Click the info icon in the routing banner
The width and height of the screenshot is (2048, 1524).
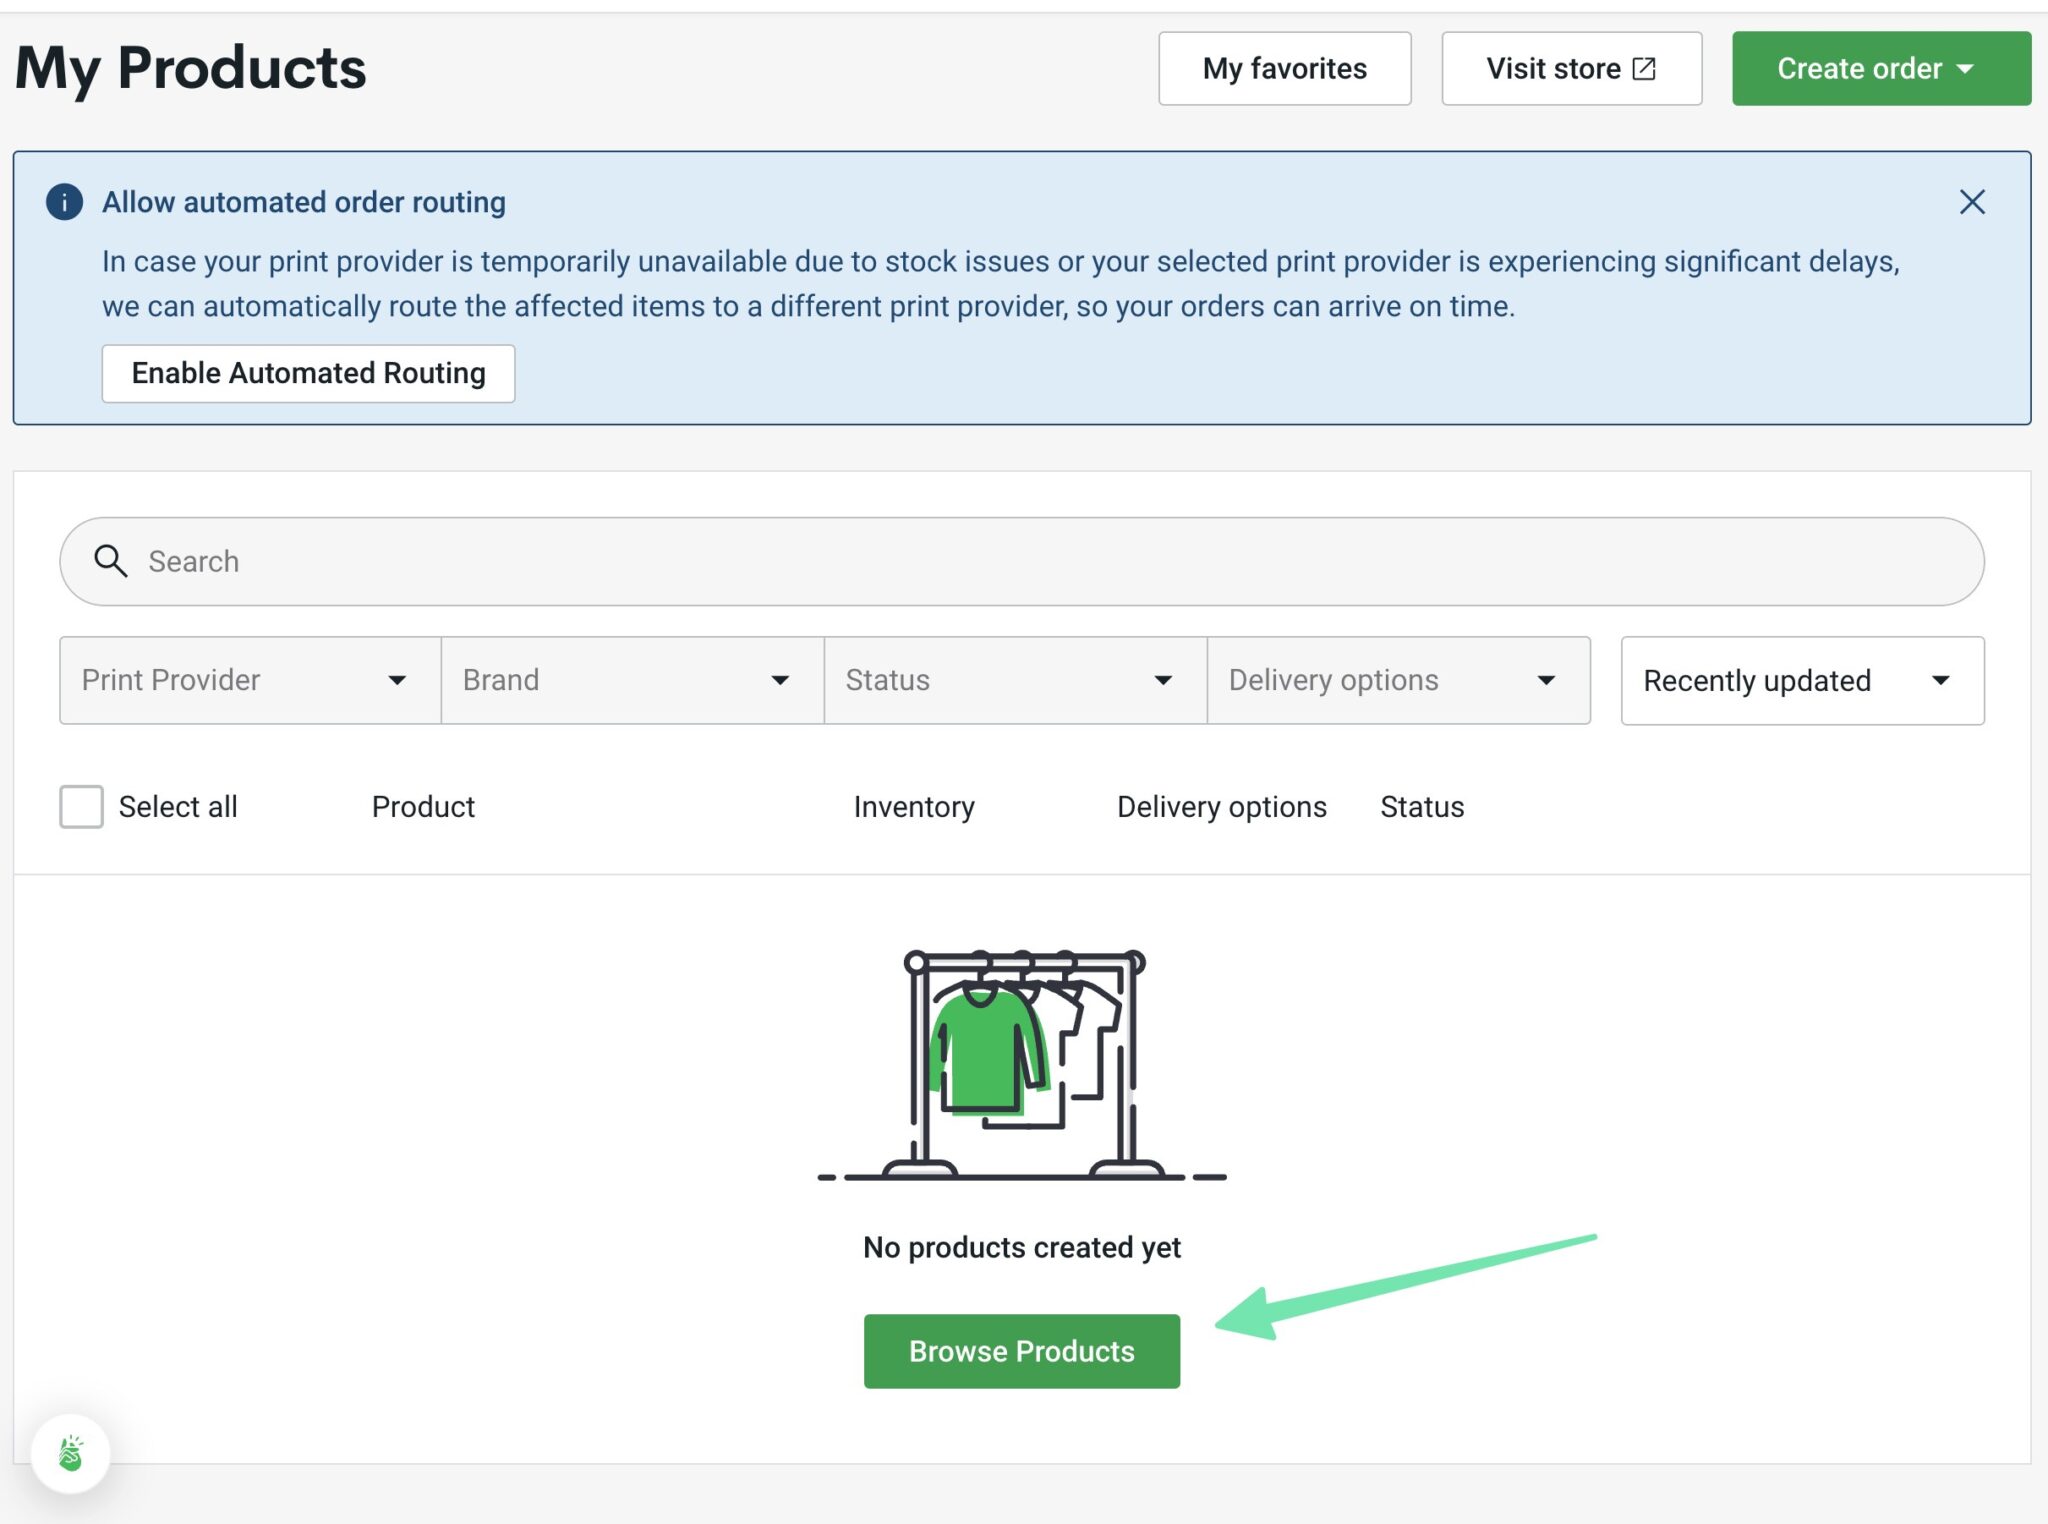click(63, 202)
